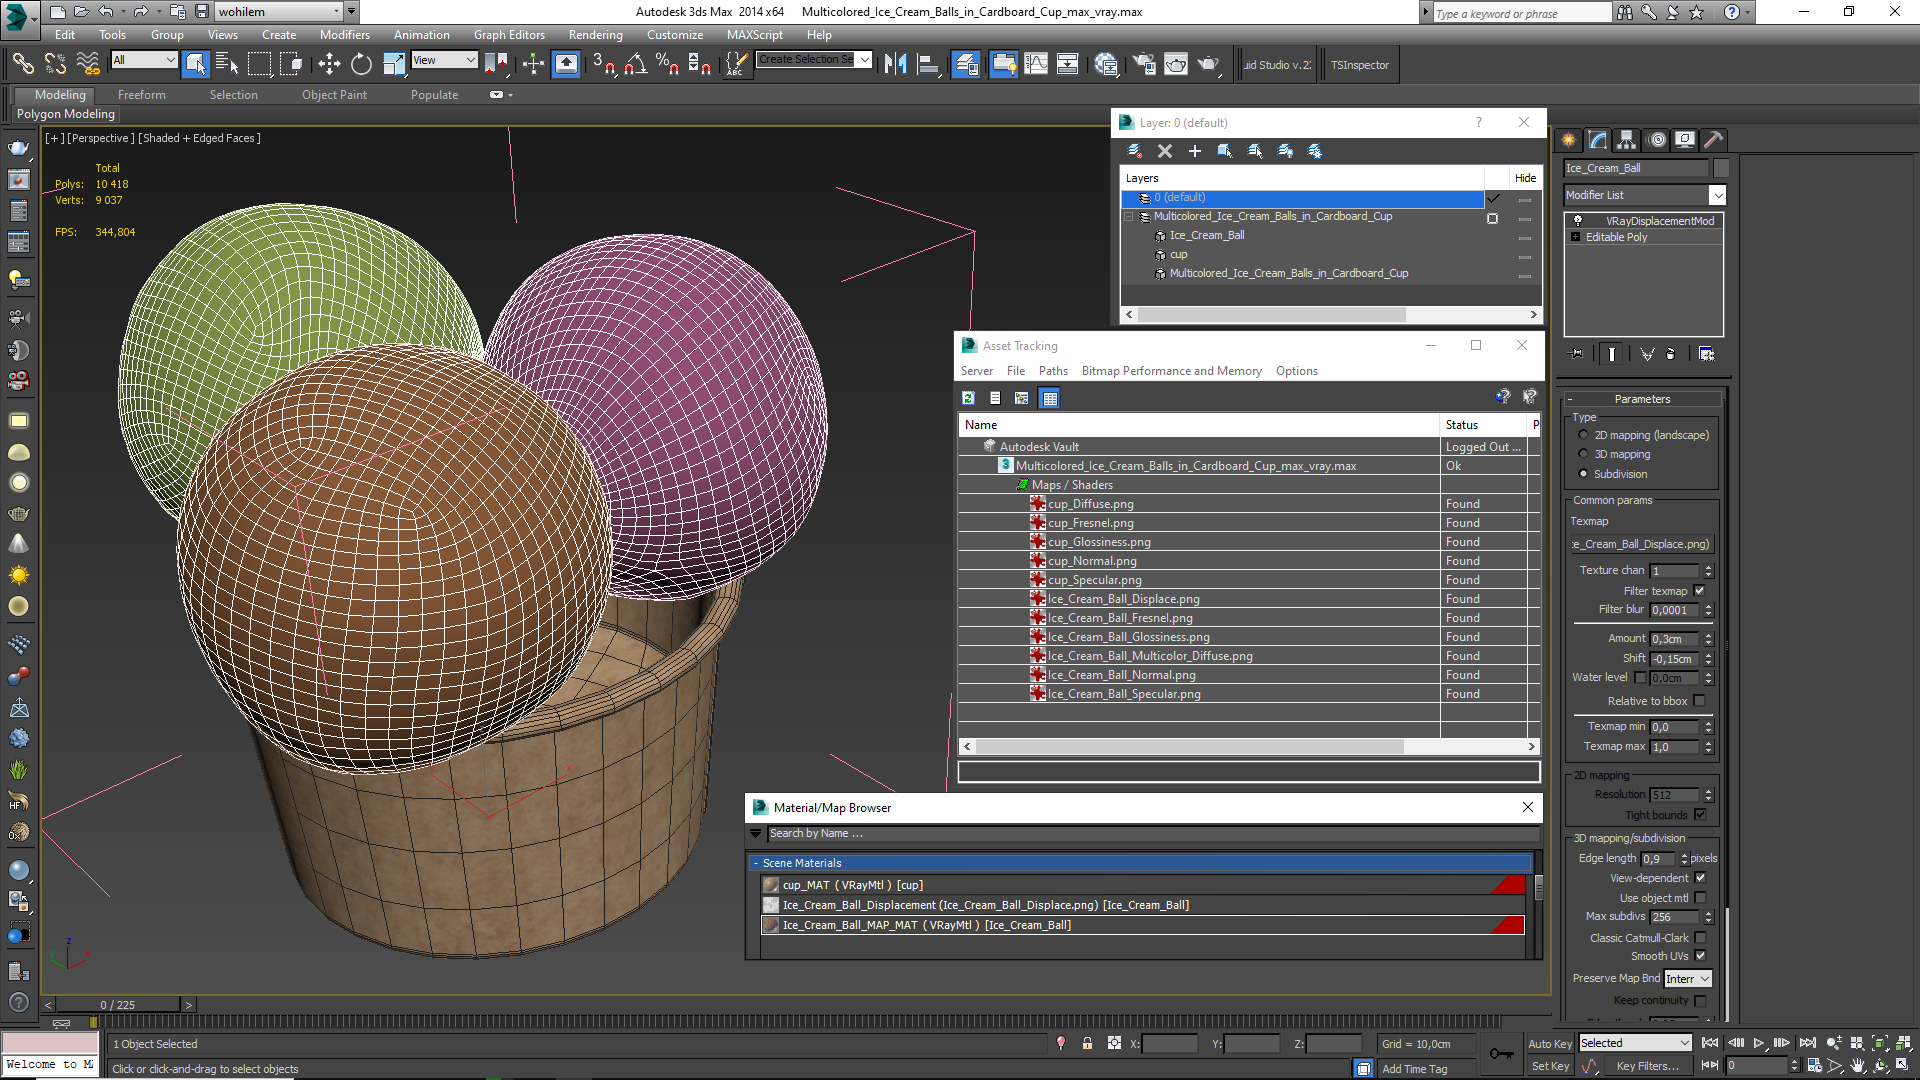Click Add Selected Objects plus icon in Layer dialog
This screenshot has width=1920, height=1080.
1195,151
